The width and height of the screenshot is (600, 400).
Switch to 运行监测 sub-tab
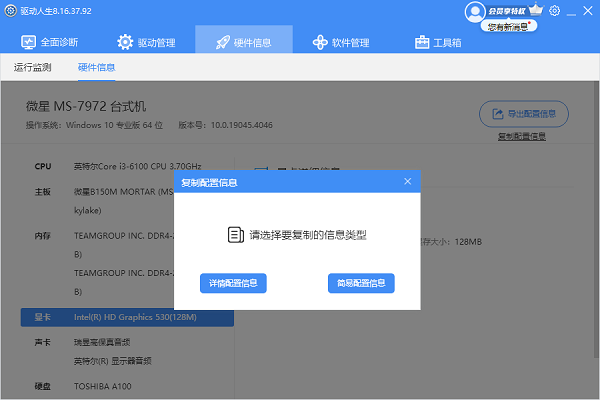32,68
